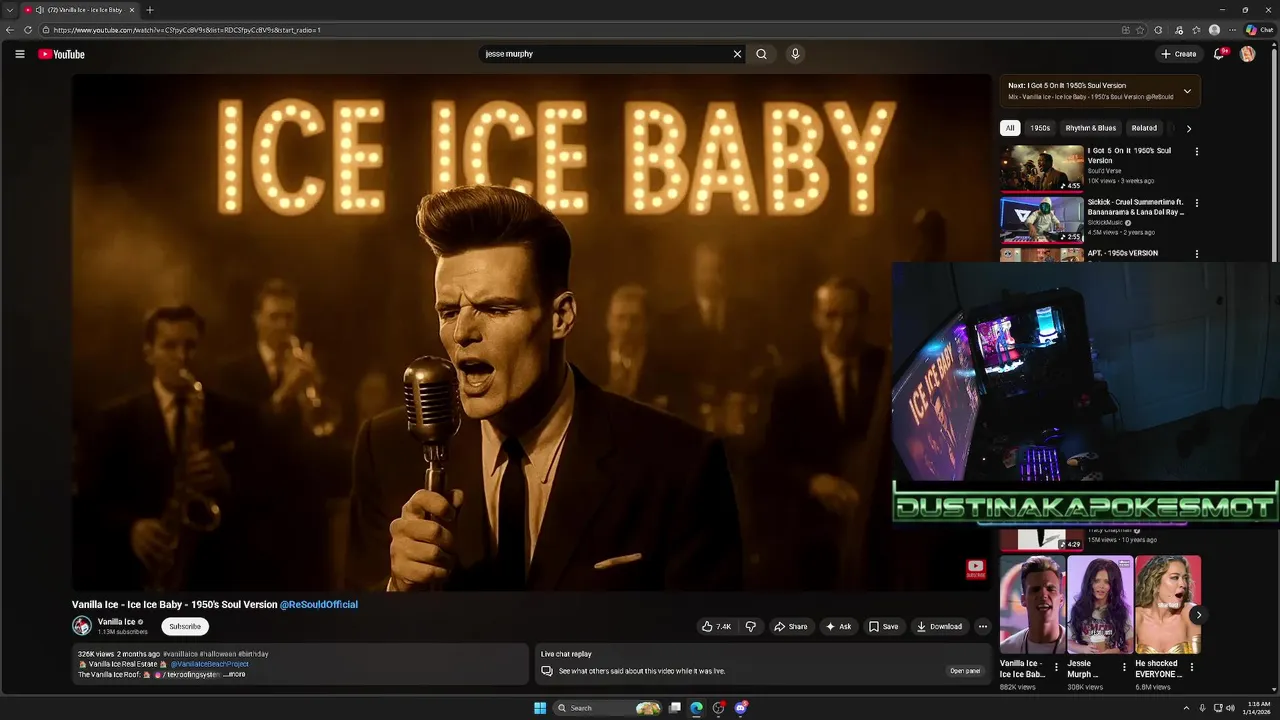The height and width of the screenshot is (720, 1280).
Task: Go back in browser
Action: (x=10, y=30)
